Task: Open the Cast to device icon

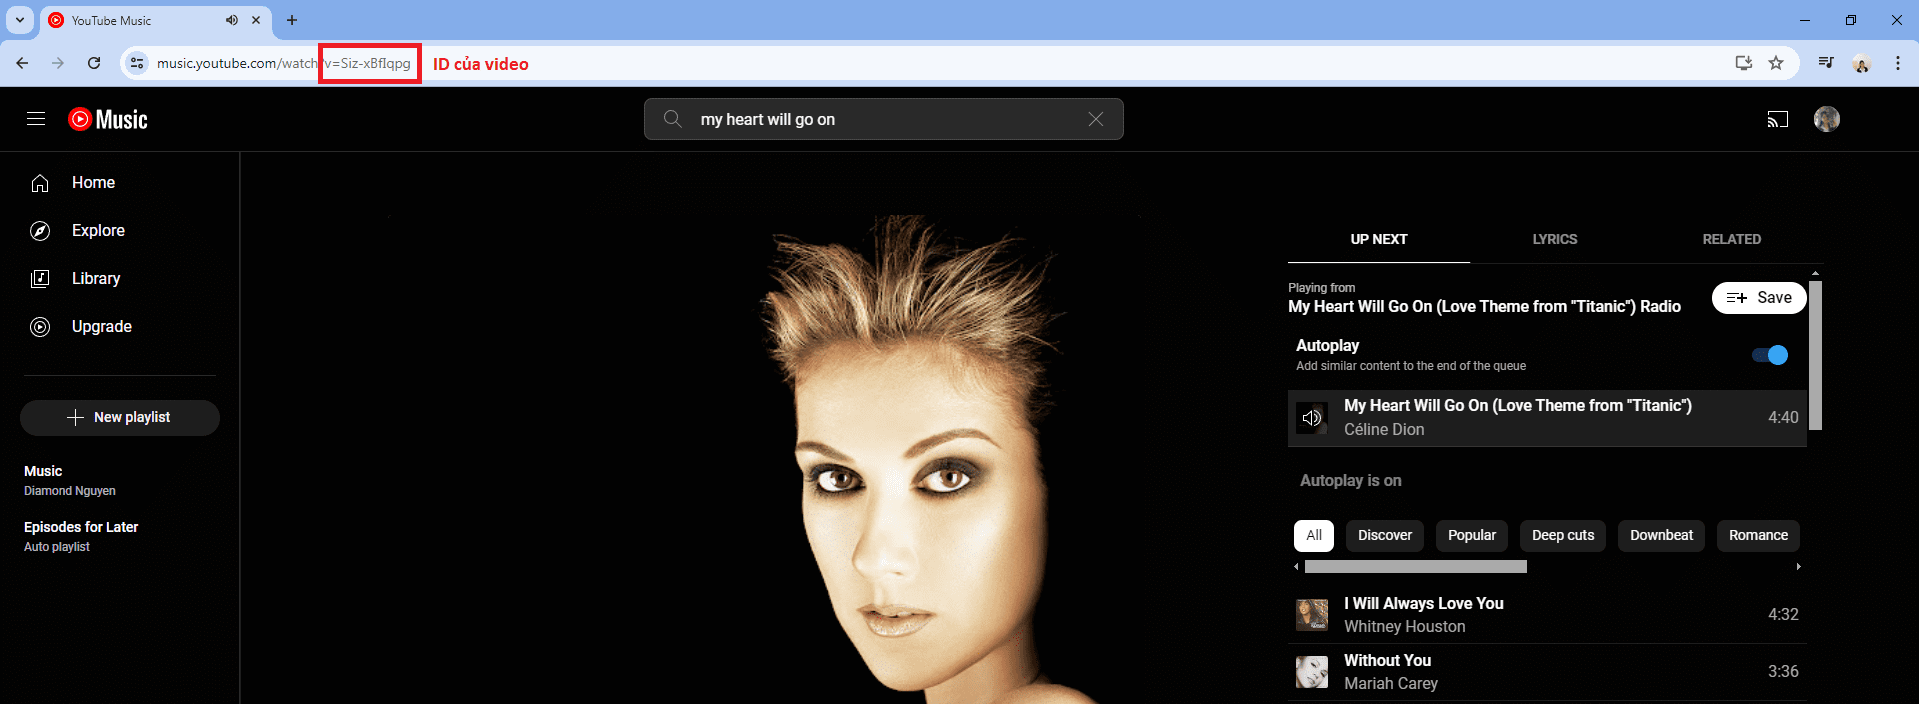Action: click(1777, 119)
